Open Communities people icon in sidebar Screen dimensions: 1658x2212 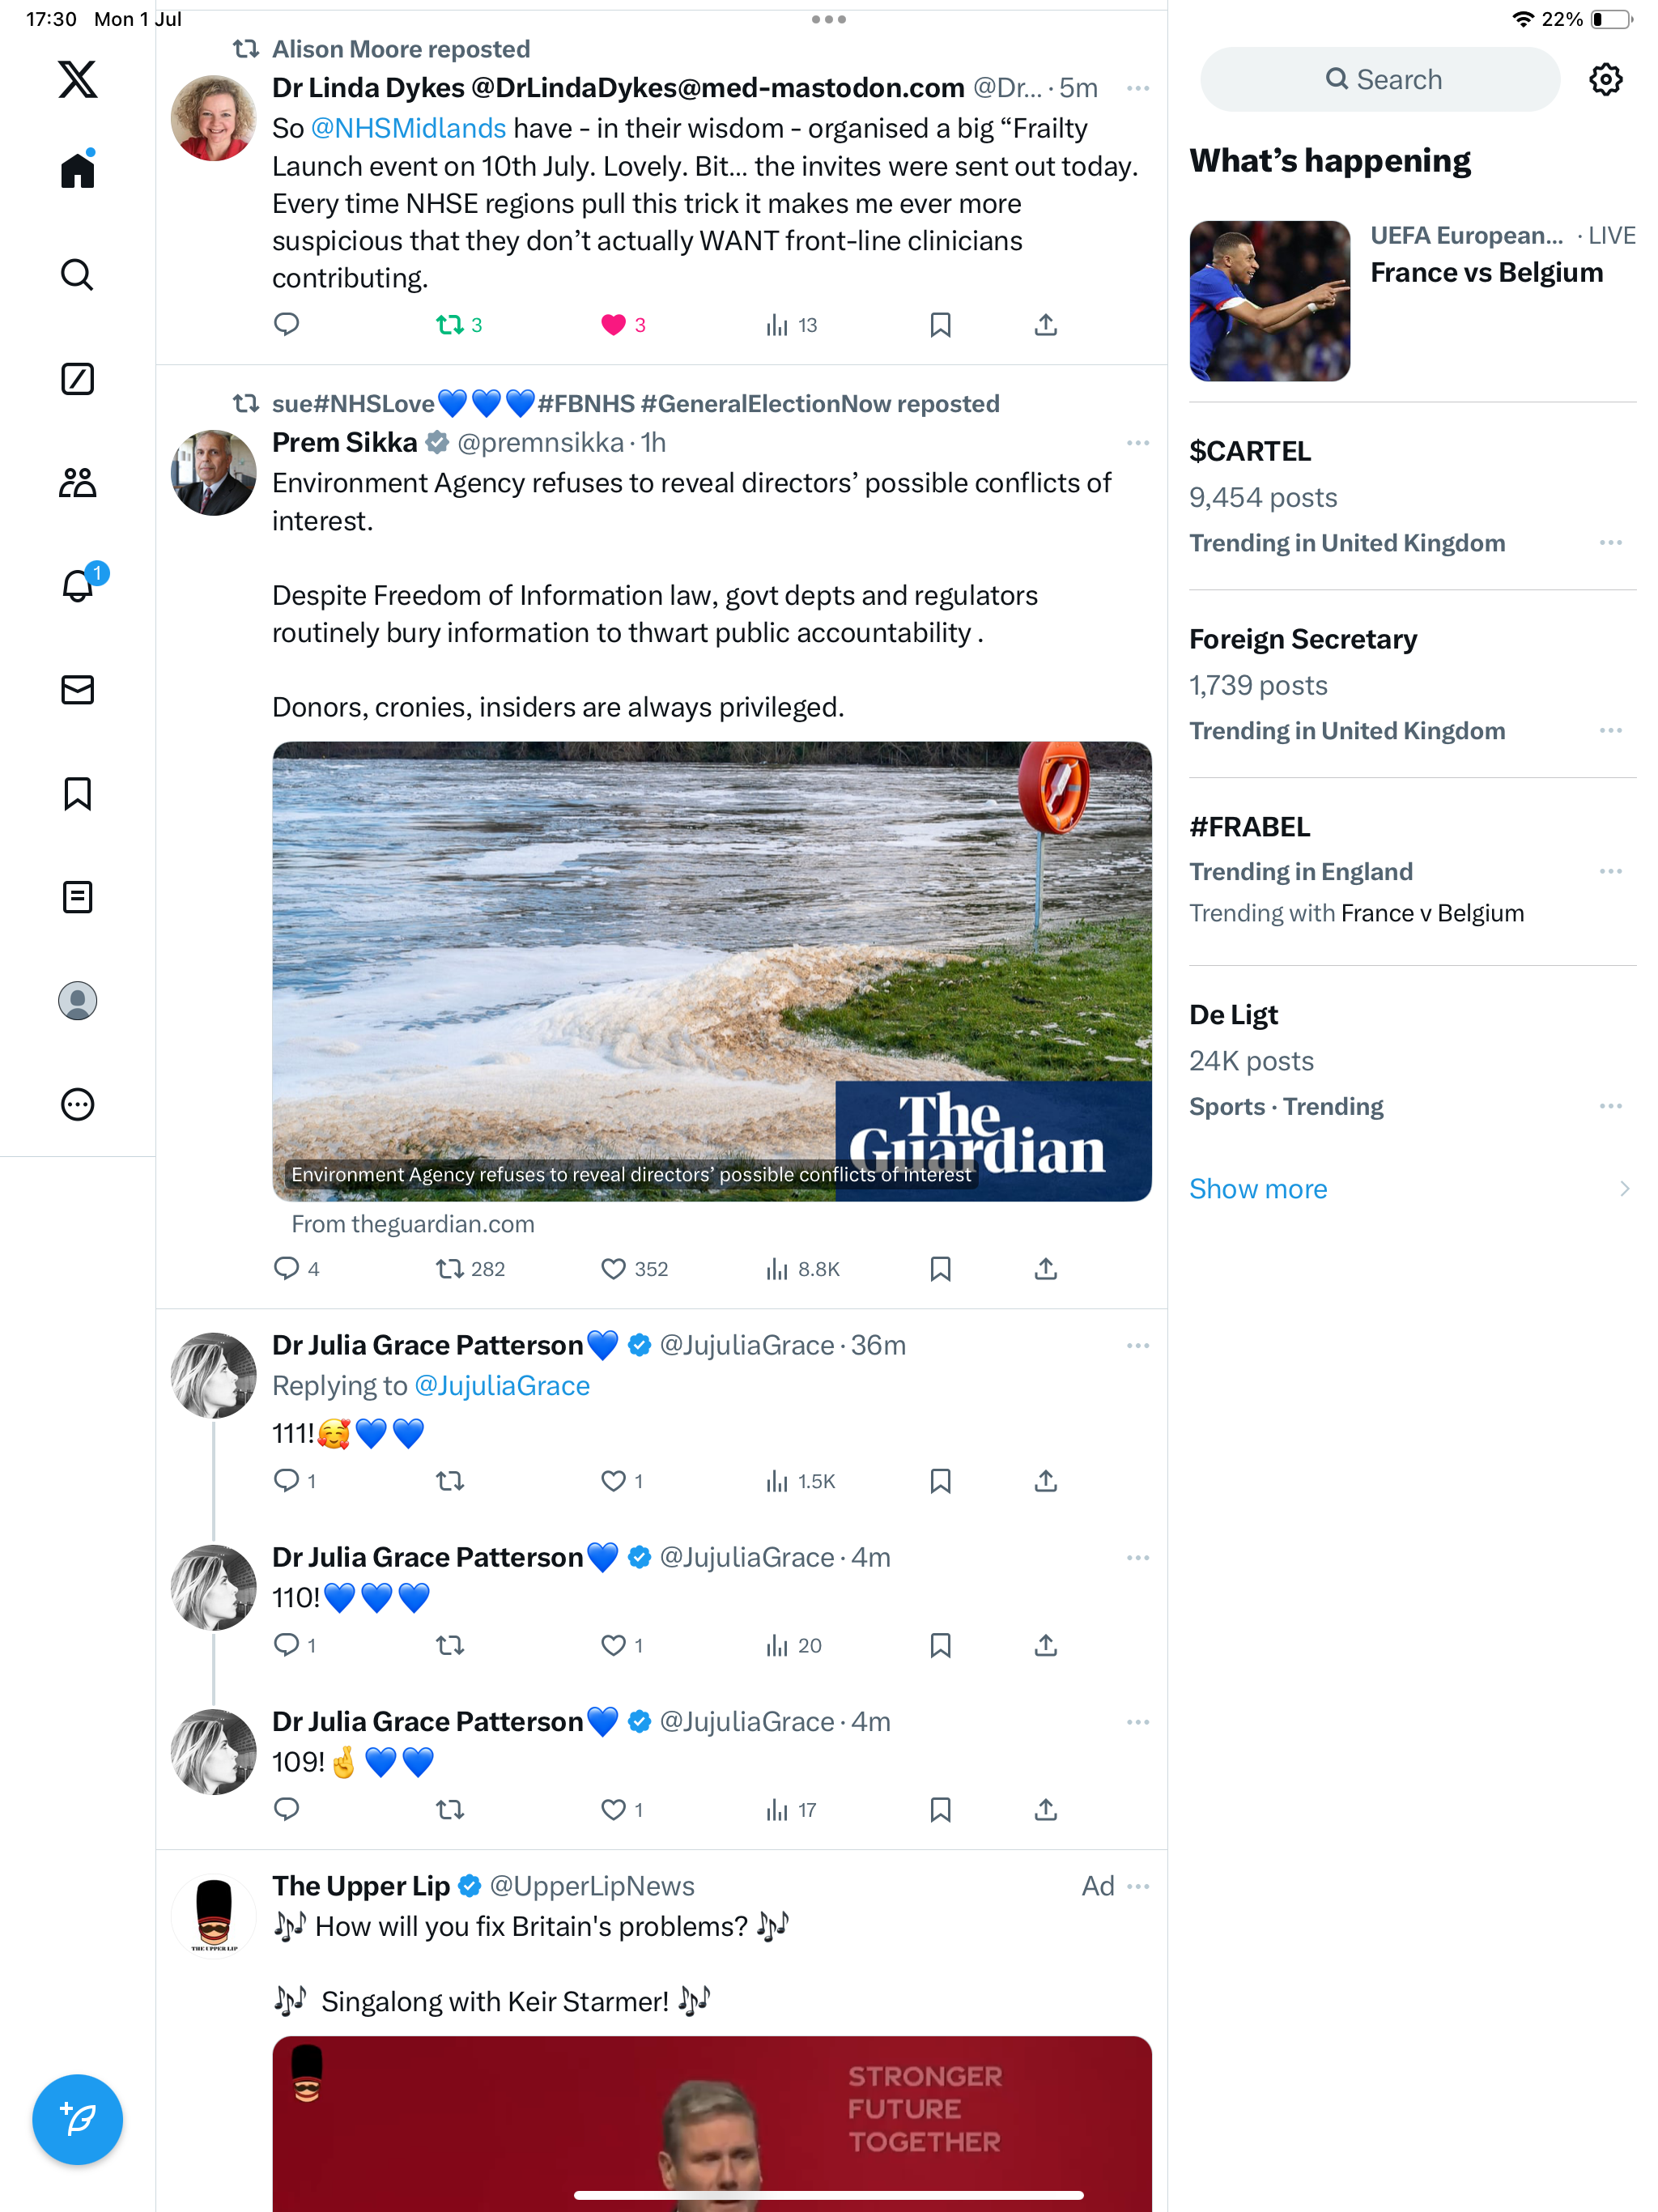point(77,483)
